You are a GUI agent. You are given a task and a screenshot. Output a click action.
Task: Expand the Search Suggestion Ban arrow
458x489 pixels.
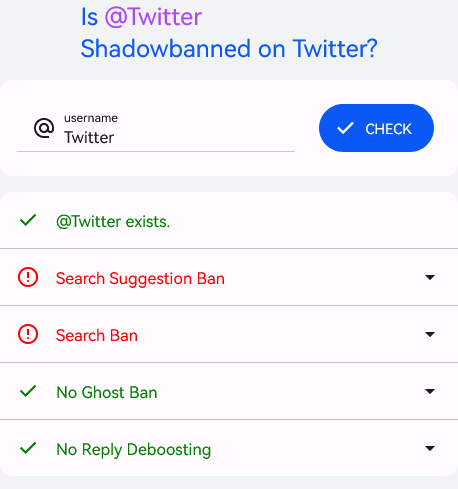point(430,277)
